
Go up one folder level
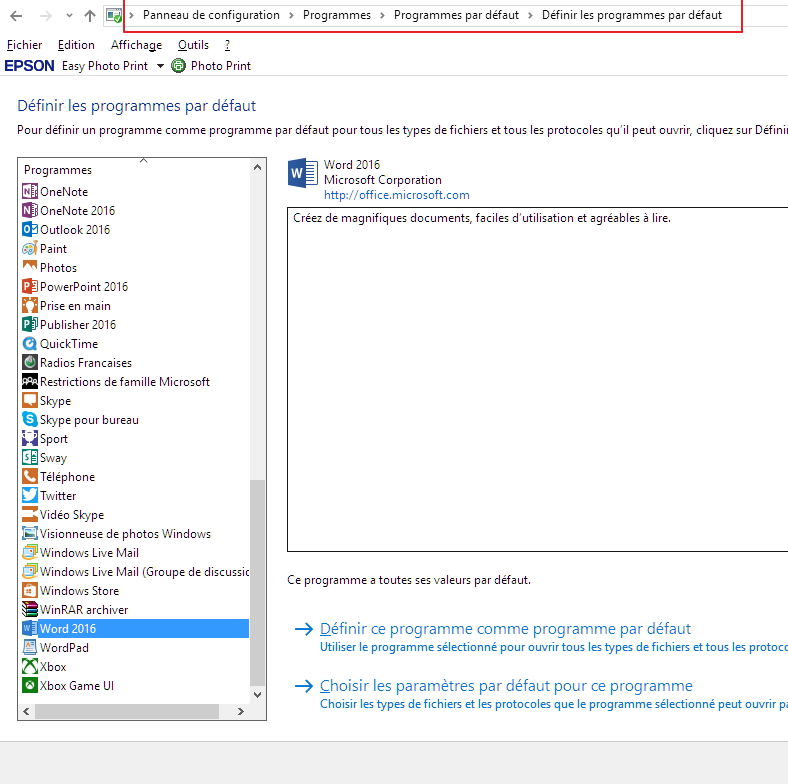[90, 16]
